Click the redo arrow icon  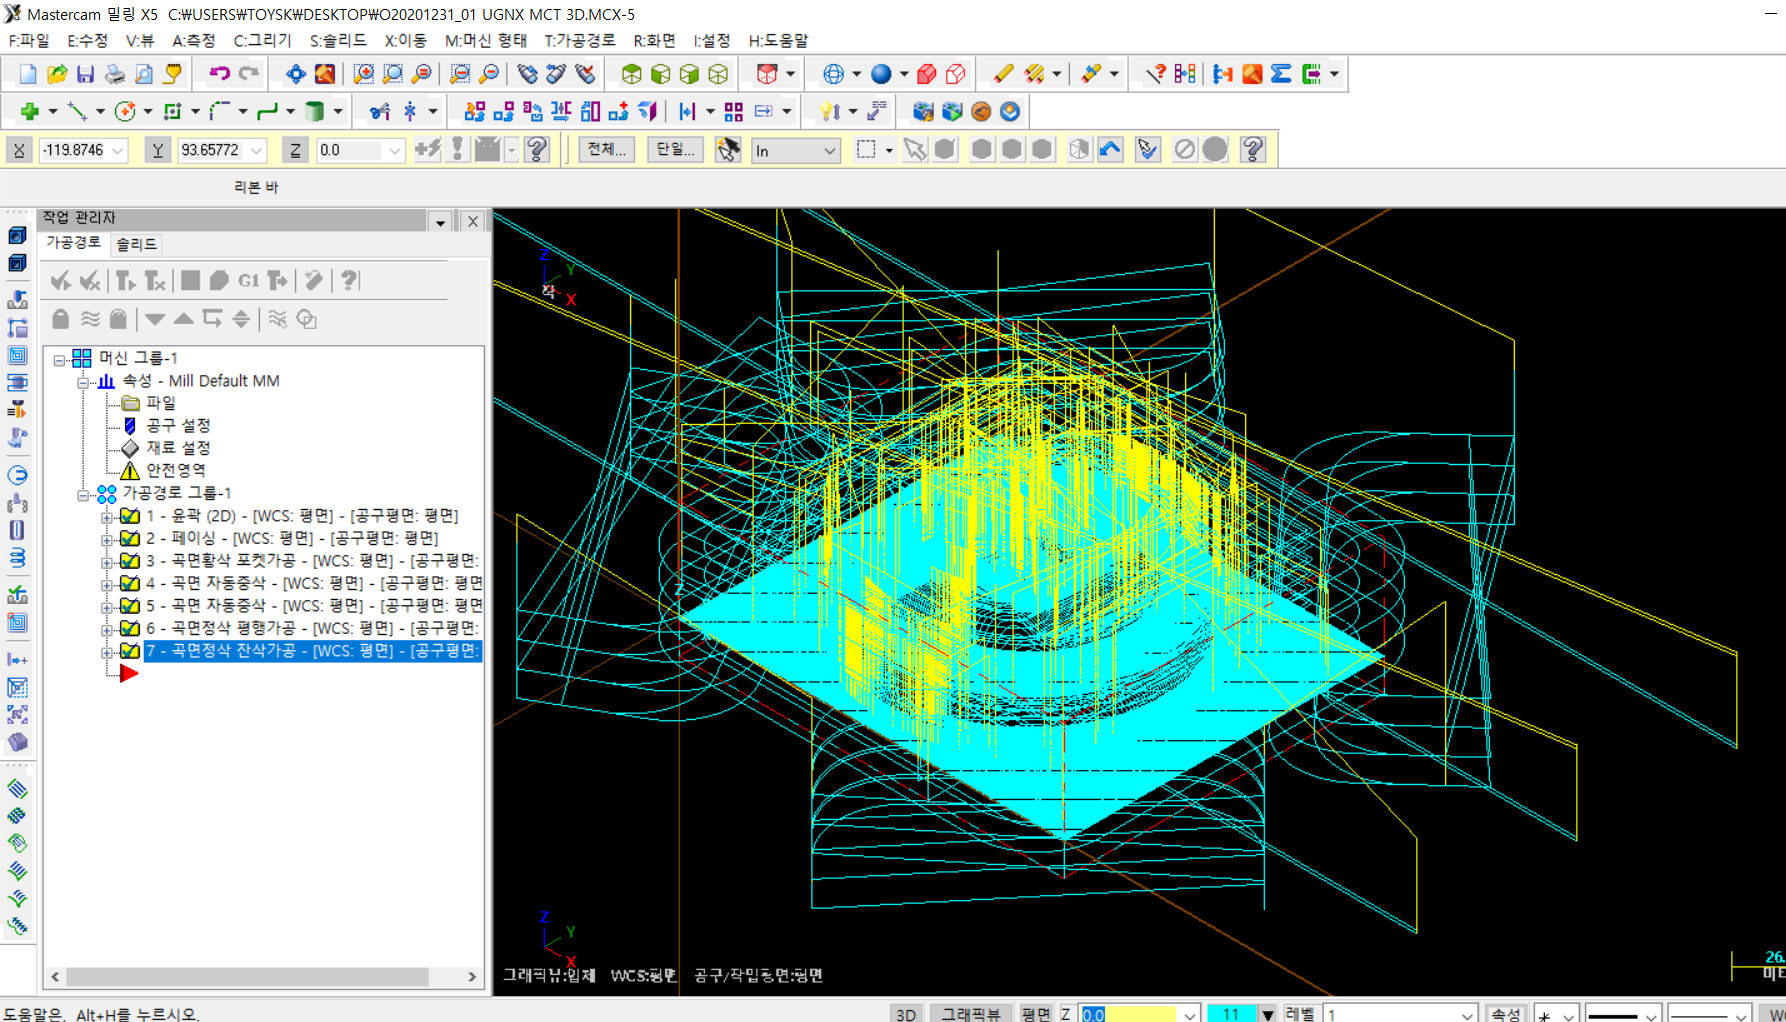tap(249, 74)
